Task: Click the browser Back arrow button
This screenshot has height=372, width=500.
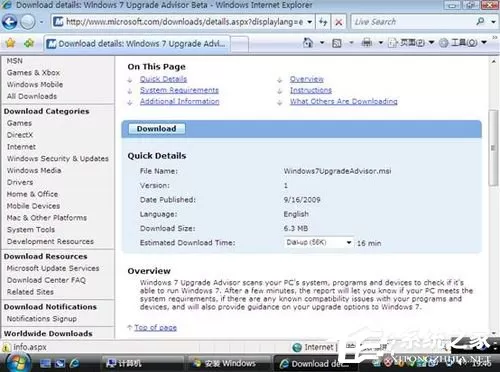Action: tap(10, 22)
